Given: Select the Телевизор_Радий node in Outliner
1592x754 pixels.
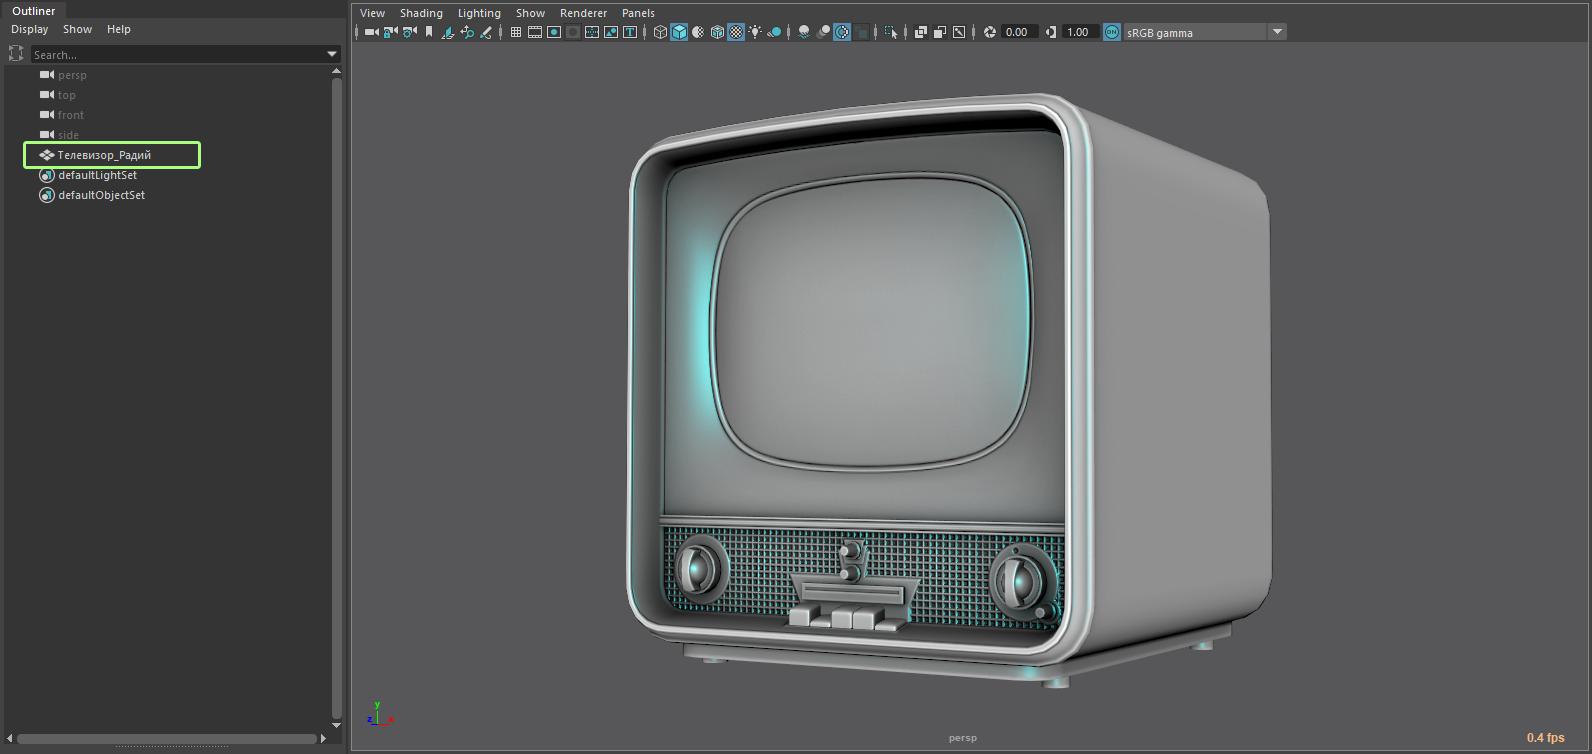Looking at the screenshot, I should [x=104, y=155].
